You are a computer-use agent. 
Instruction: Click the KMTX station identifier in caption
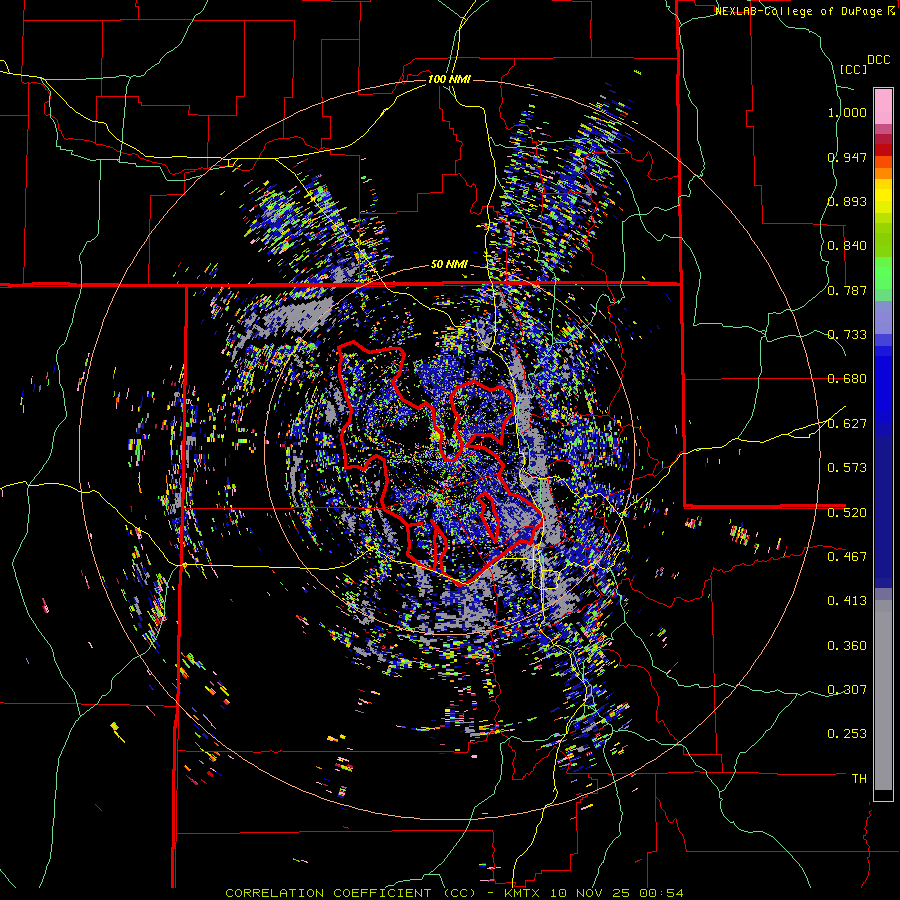[523, 893]
